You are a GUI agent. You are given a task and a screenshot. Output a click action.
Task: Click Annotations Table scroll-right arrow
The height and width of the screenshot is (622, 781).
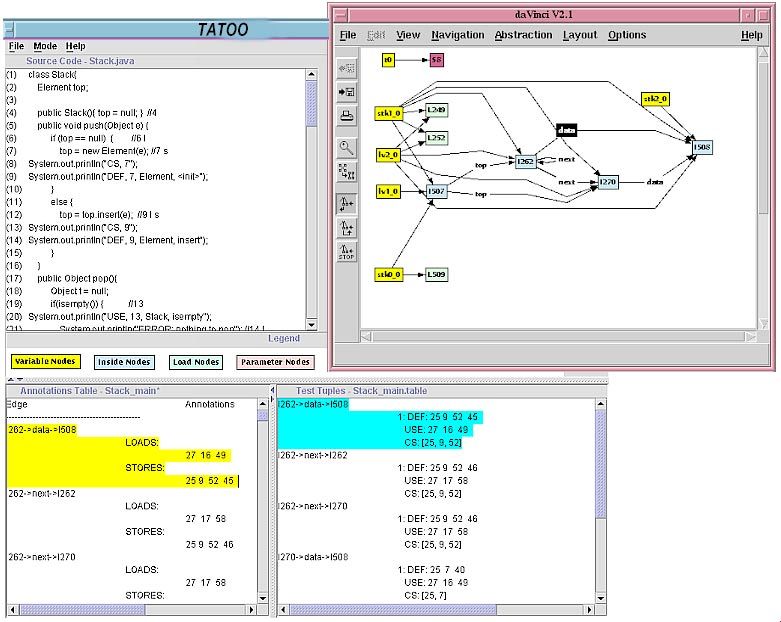252,610
